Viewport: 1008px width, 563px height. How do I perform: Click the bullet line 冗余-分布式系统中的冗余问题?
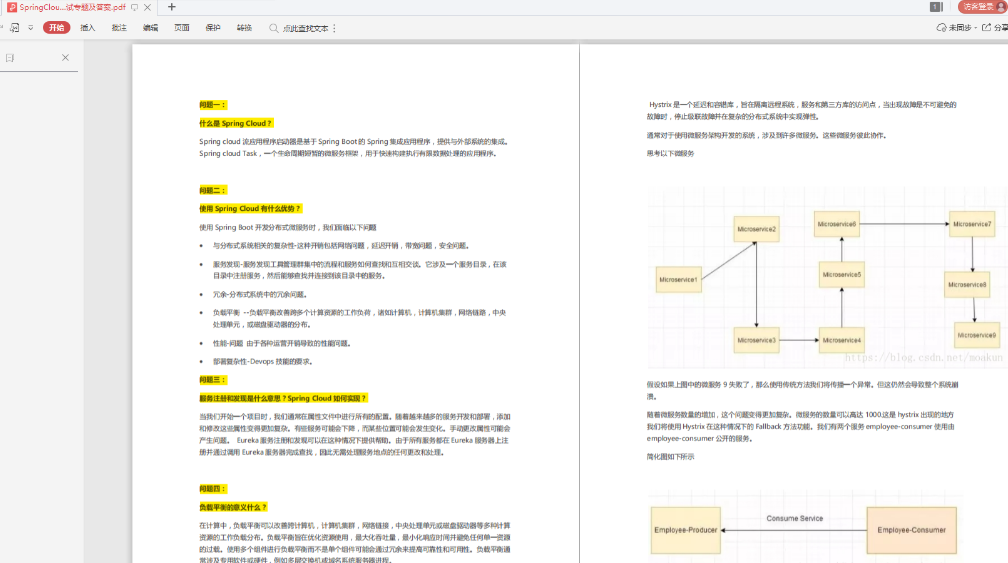pos(260,294)
